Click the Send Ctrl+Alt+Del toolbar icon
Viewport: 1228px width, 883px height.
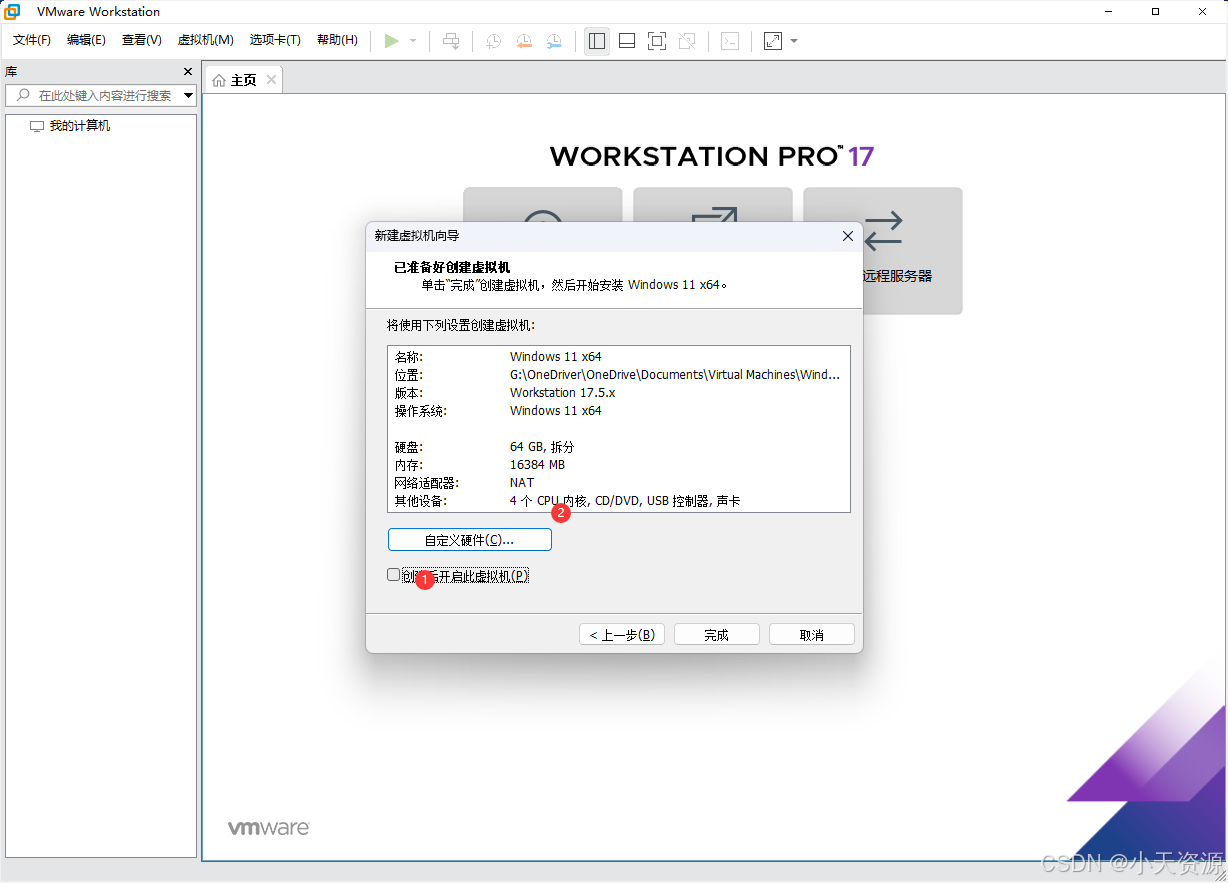pyautogui.click(x=451, y=41)
